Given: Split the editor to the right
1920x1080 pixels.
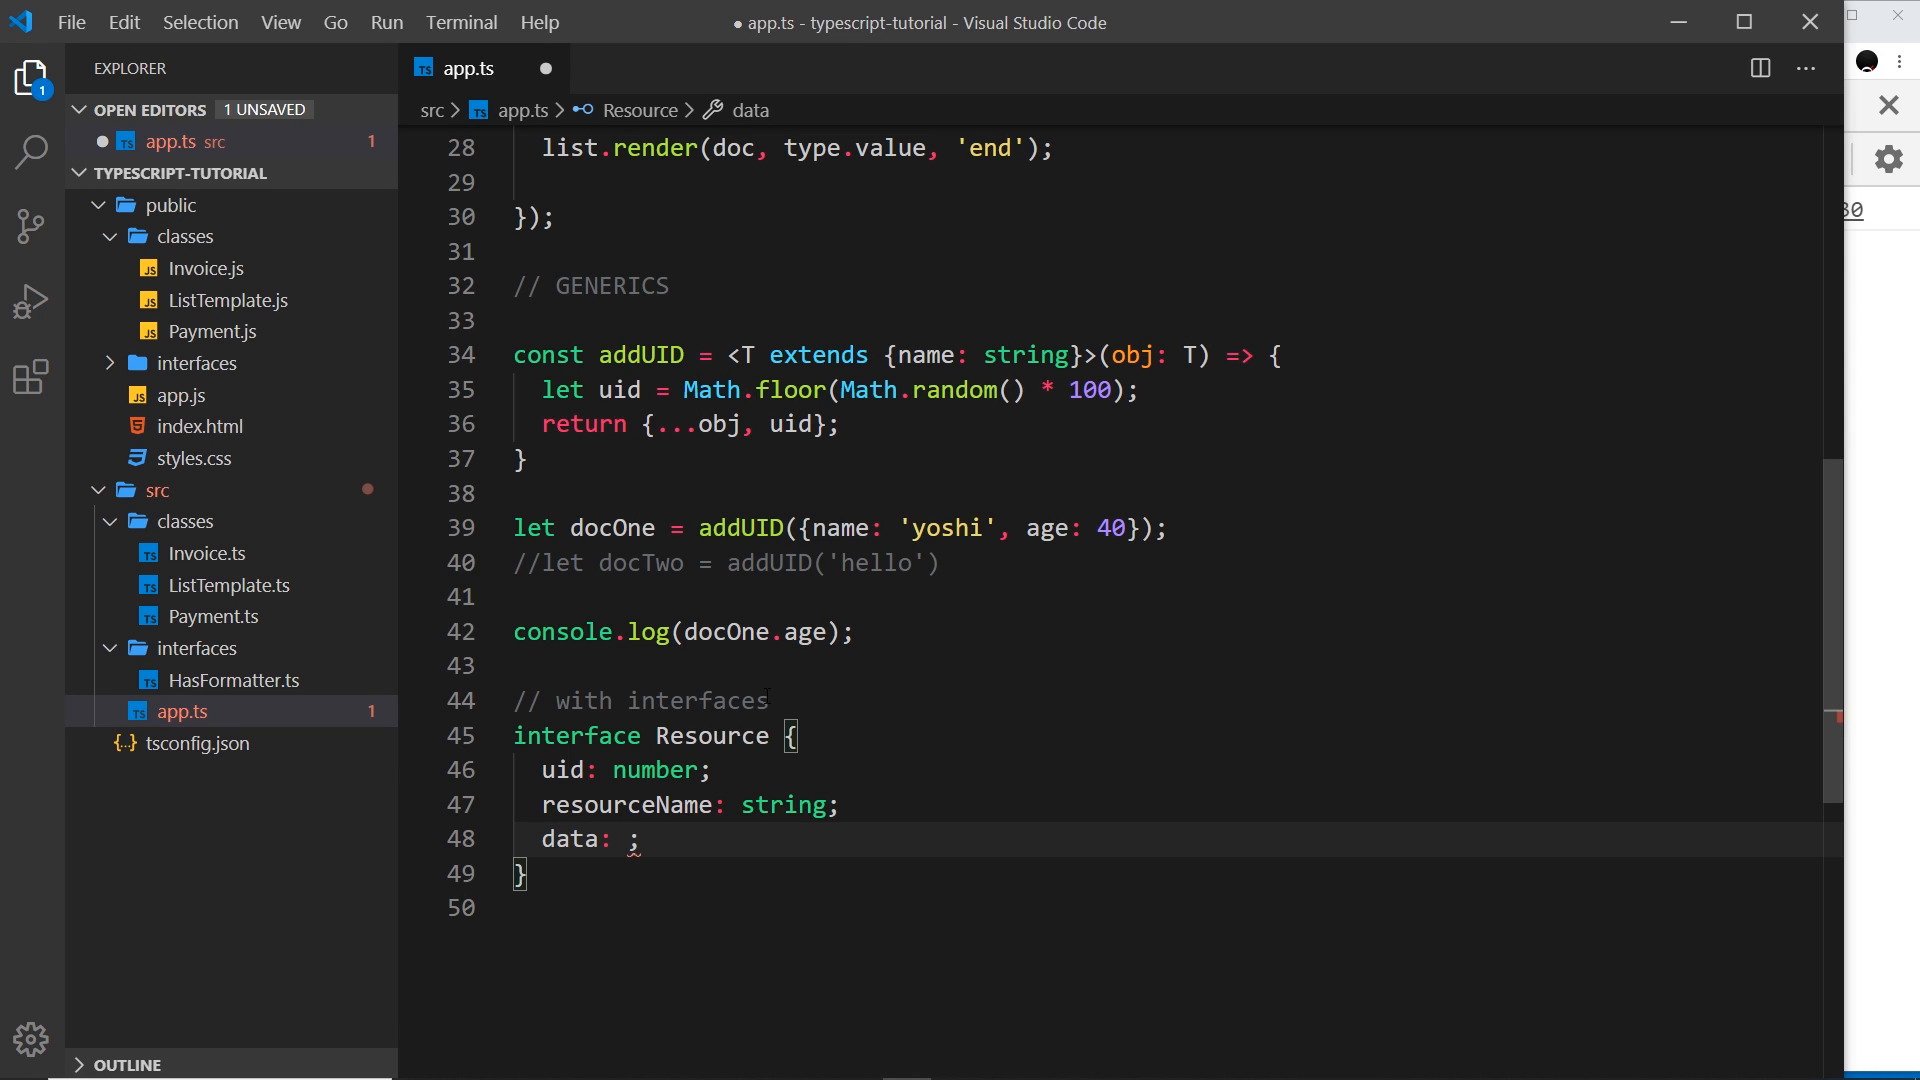Looking at the screenshot, I should (x=1761, y=68).
